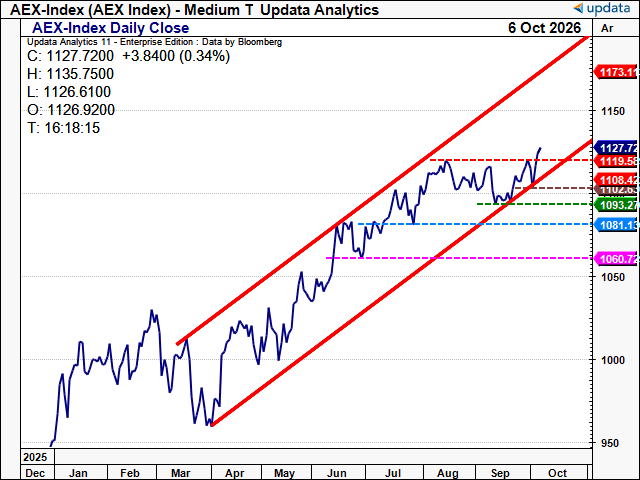Viewport: 640px width, 480px height.
Task: Click the Ar scale label
Action: click(x=607, y=28)
